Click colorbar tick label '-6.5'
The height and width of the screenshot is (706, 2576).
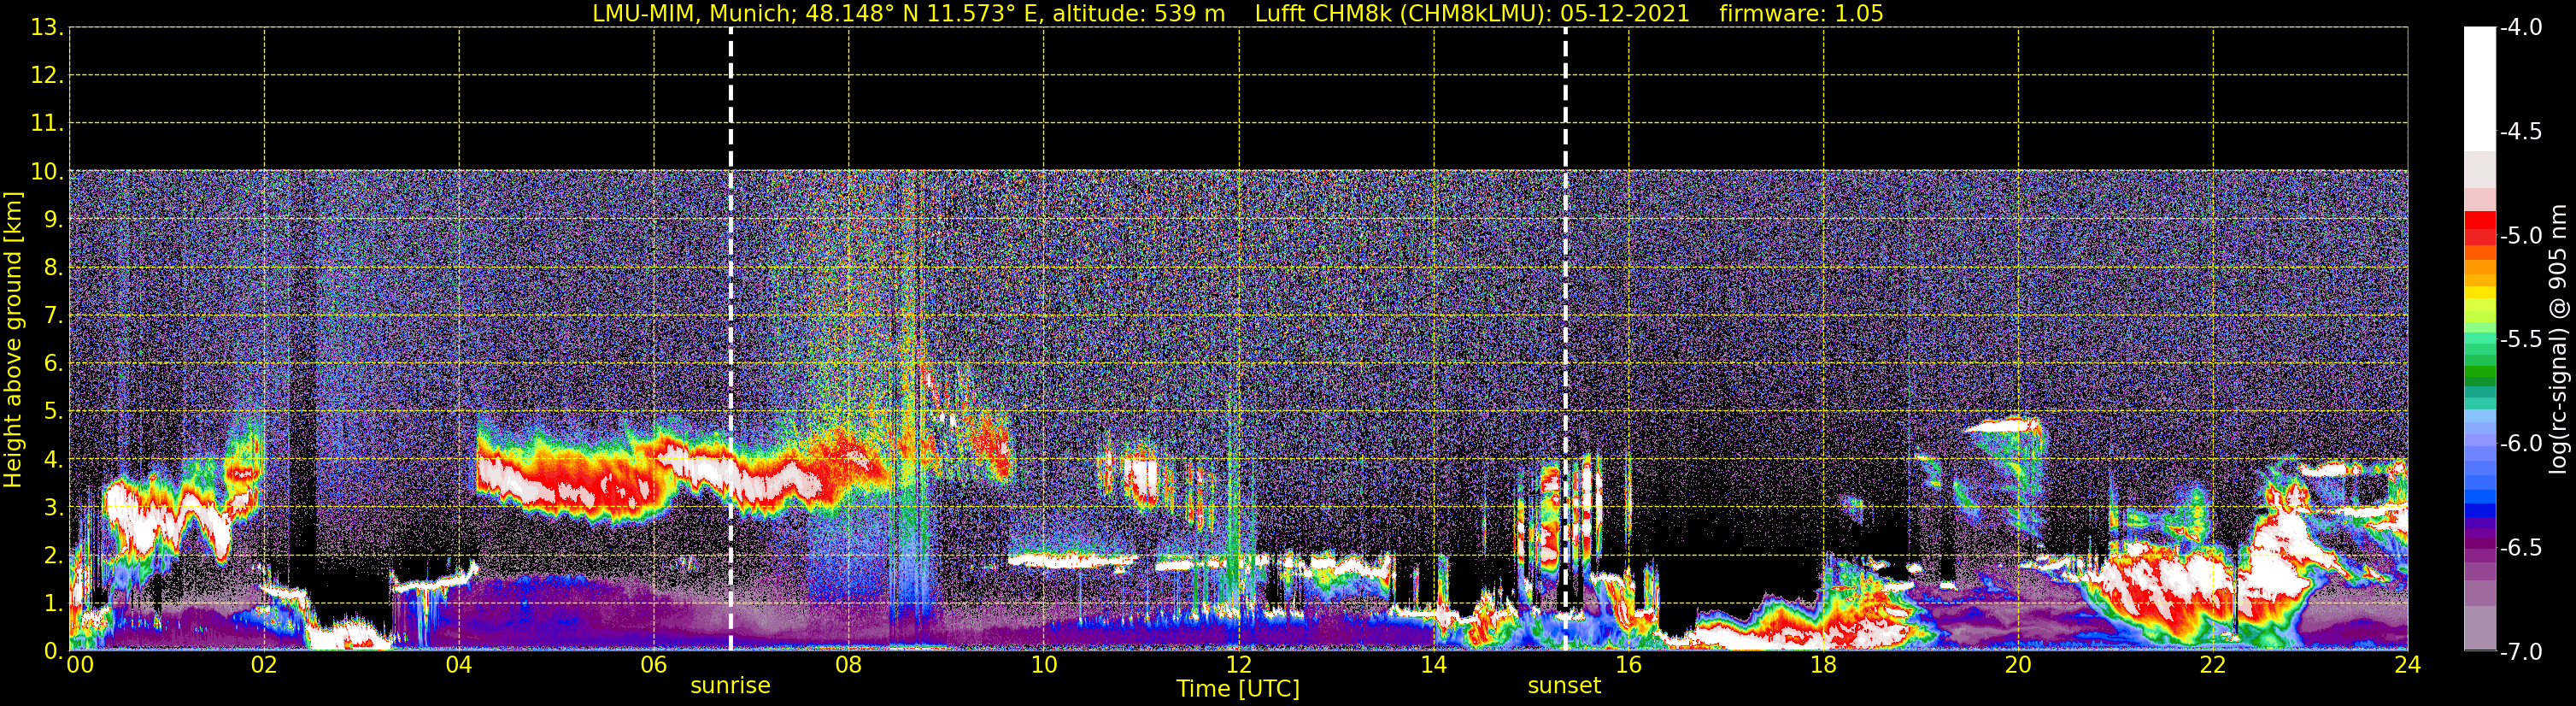(2520, 548)
